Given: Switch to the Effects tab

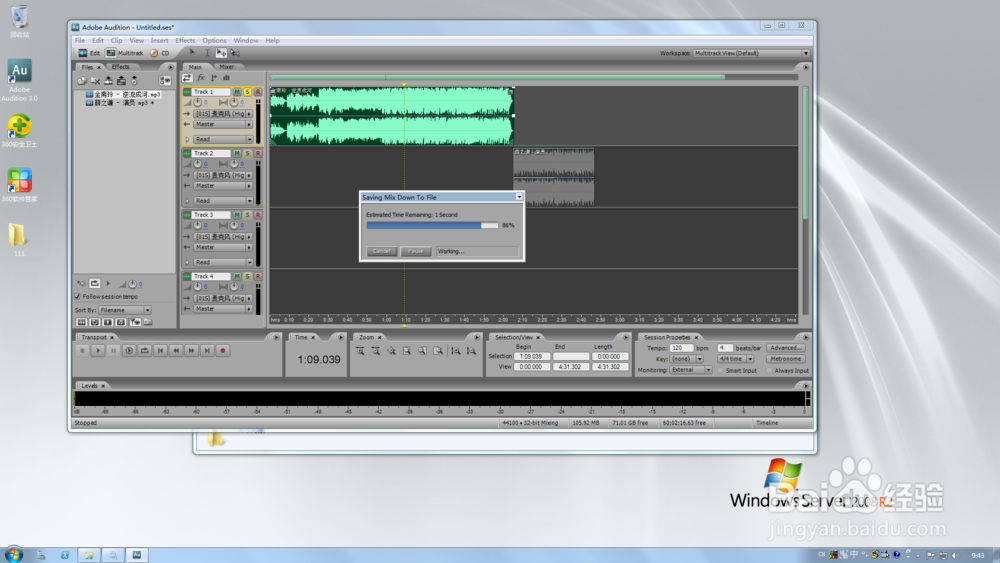Looking at the screenshot, I should click(121, 66).
